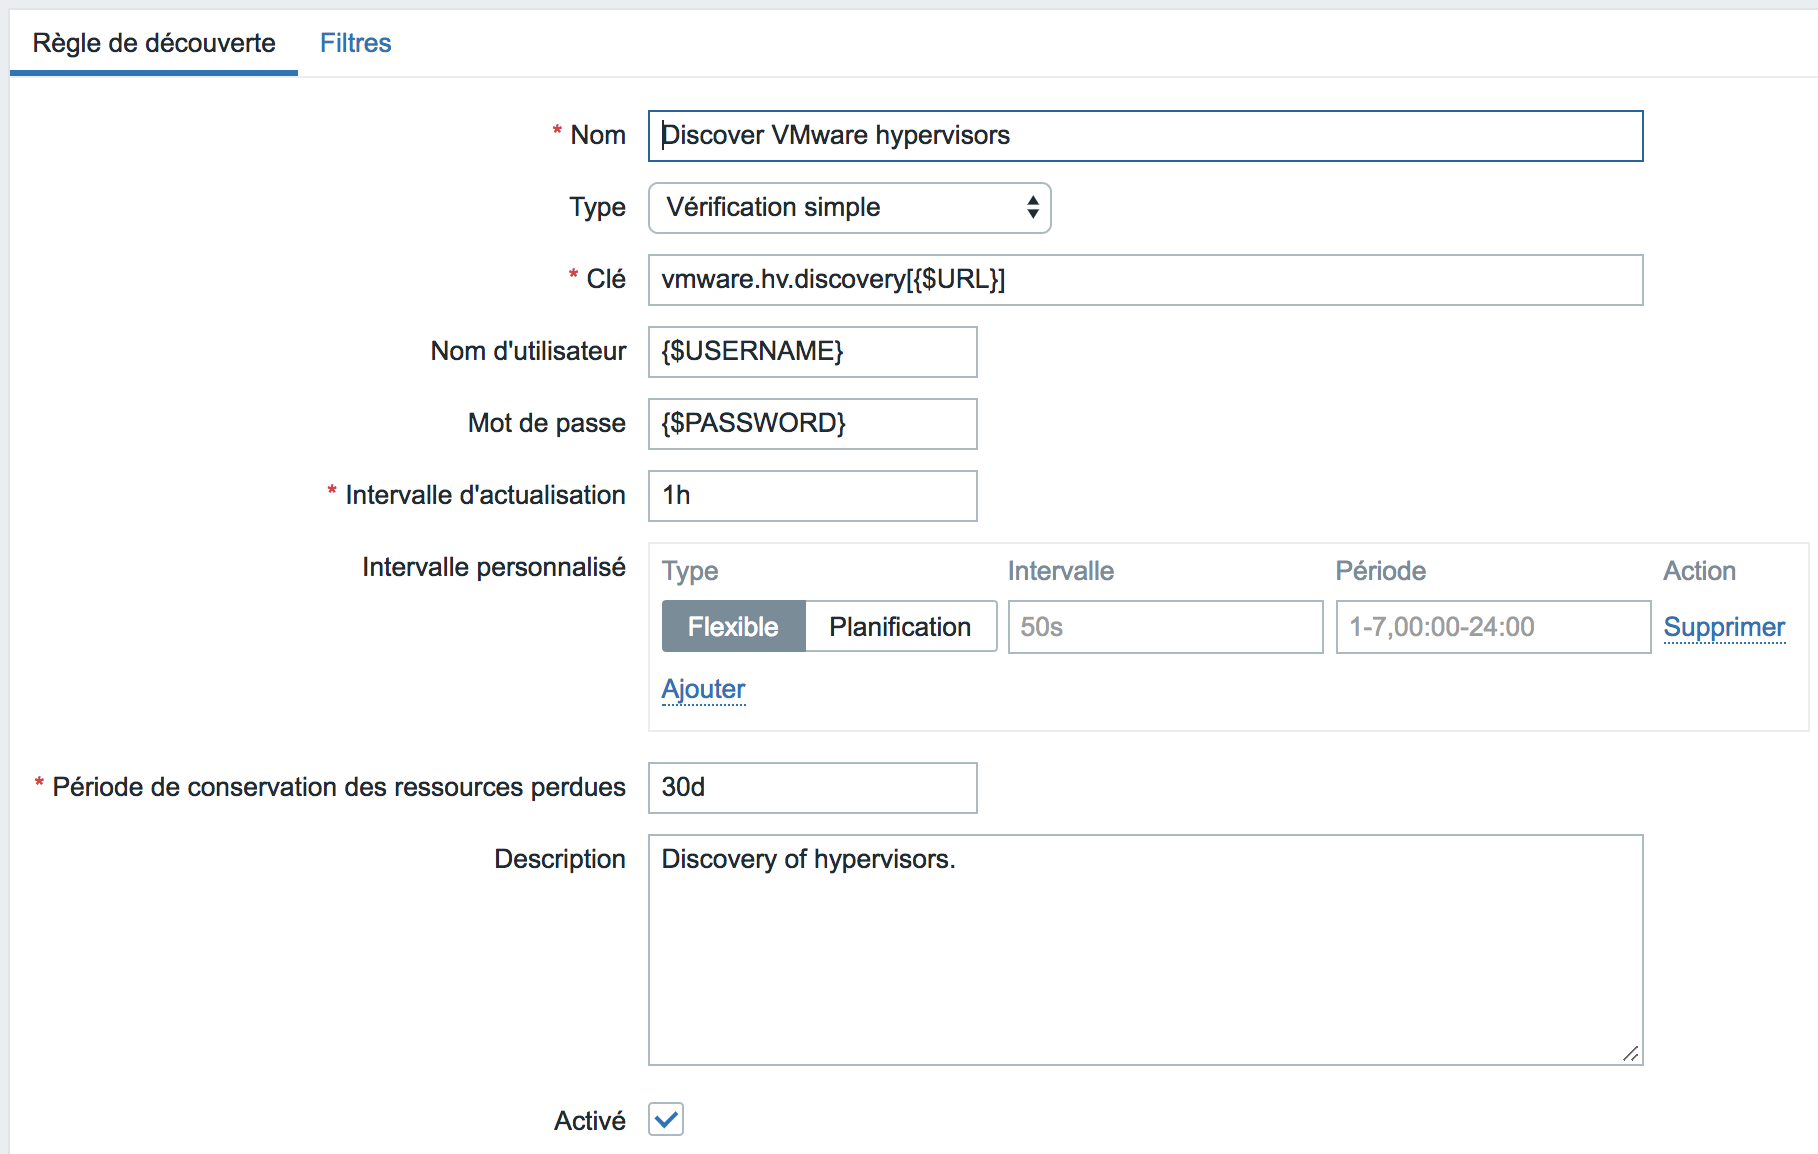Click the Activé label
Viewport: 1818px width, 1154px height.
pos(590,1121)
